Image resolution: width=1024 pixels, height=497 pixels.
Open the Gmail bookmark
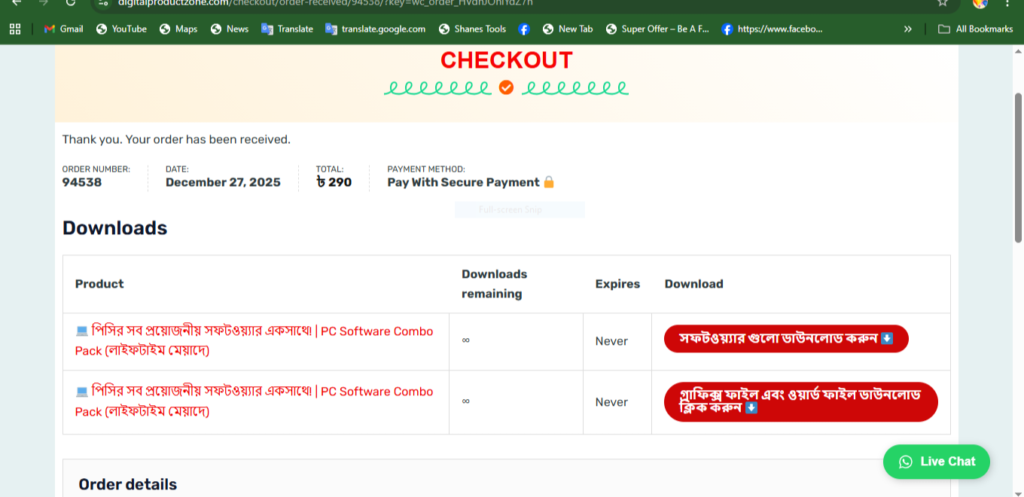(63, 29)
